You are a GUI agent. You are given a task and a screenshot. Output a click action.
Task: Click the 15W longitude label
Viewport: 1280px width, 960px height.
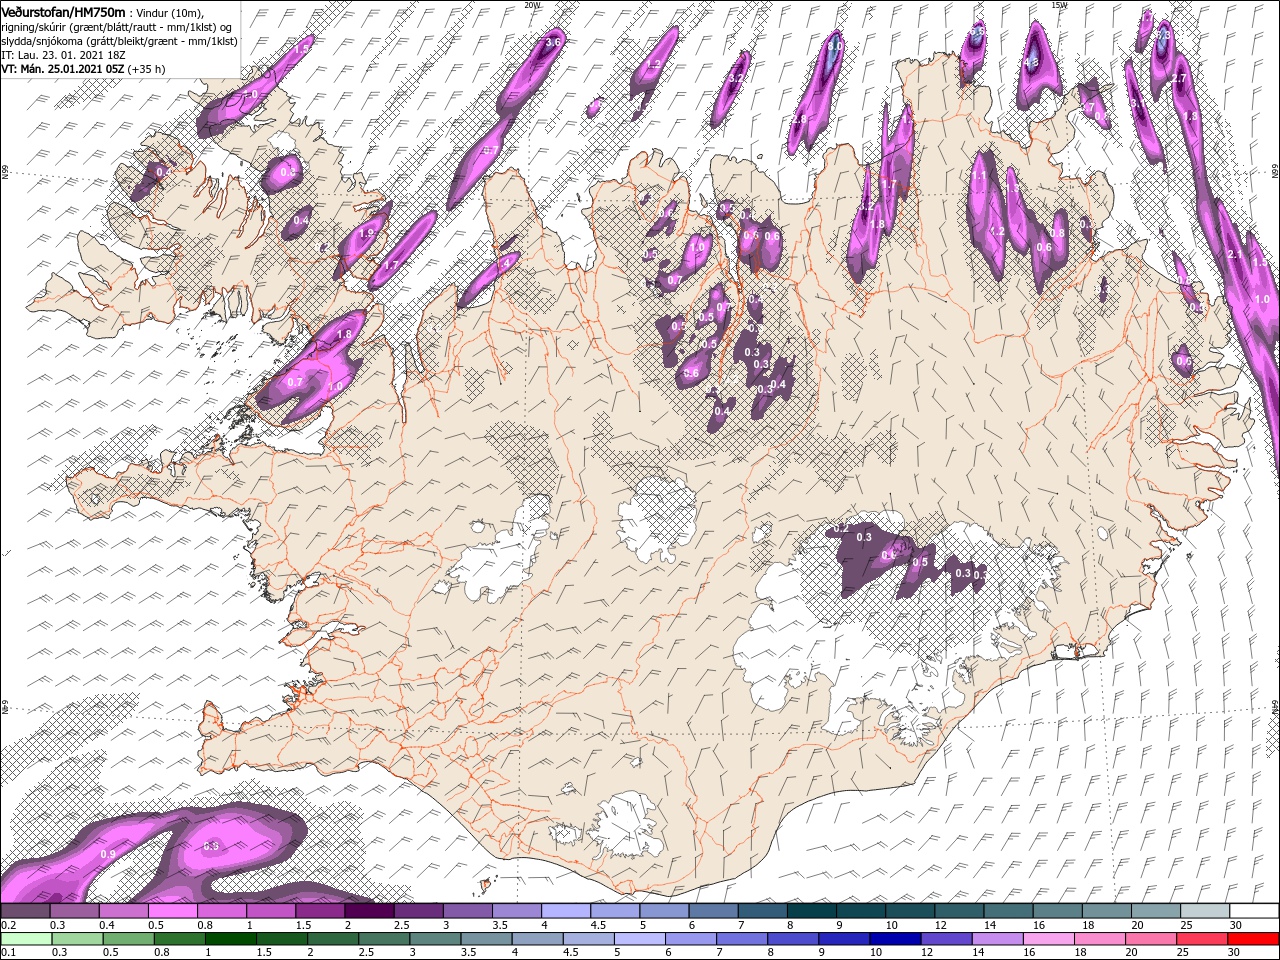(1059, 5)
